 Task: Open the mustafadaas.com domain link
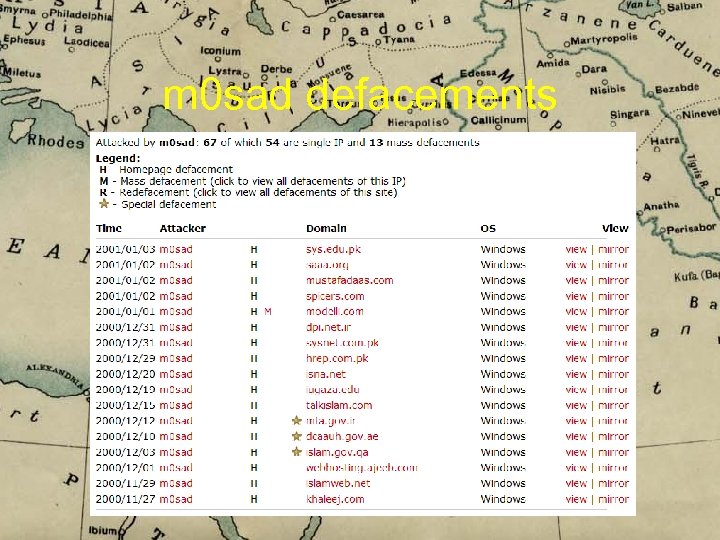click(349, 280)
